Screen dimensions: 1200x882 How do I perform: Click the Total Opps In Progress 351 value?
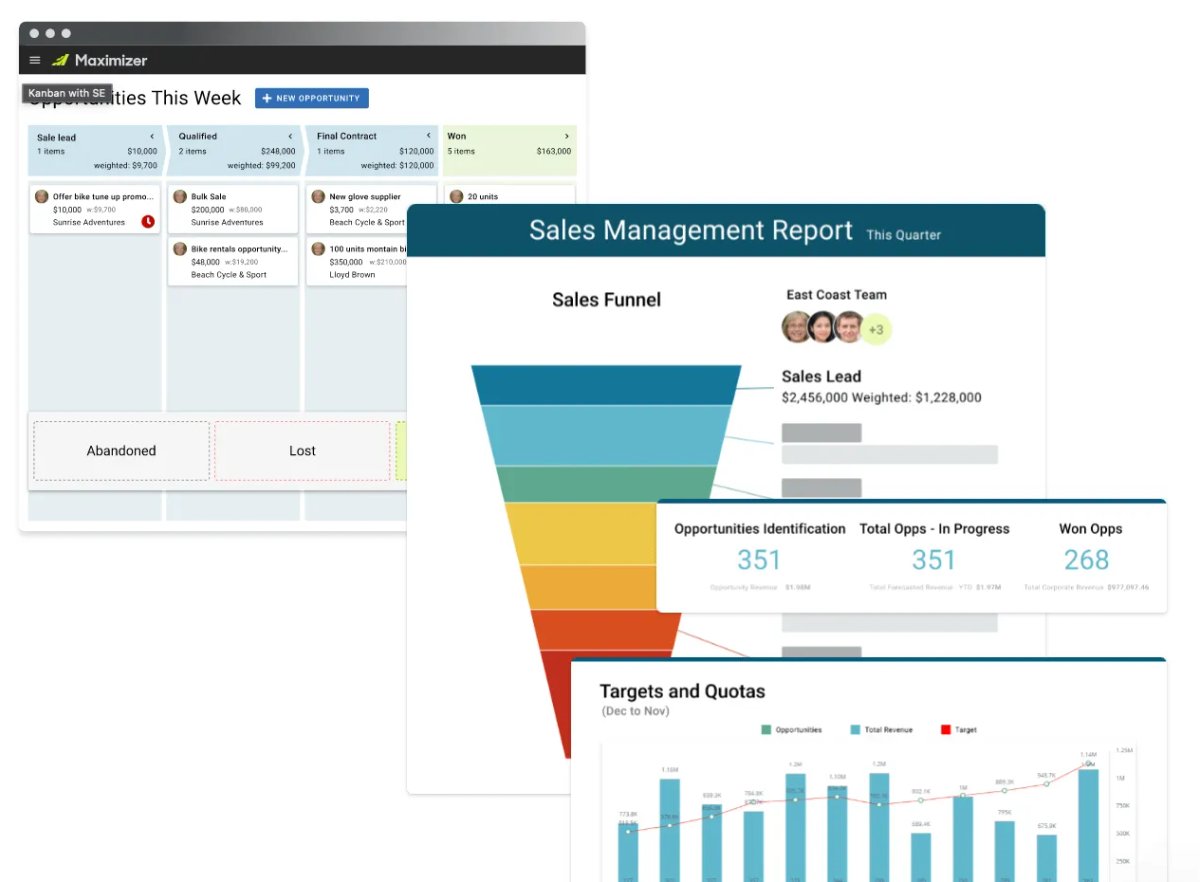click(x=934, y=560)
